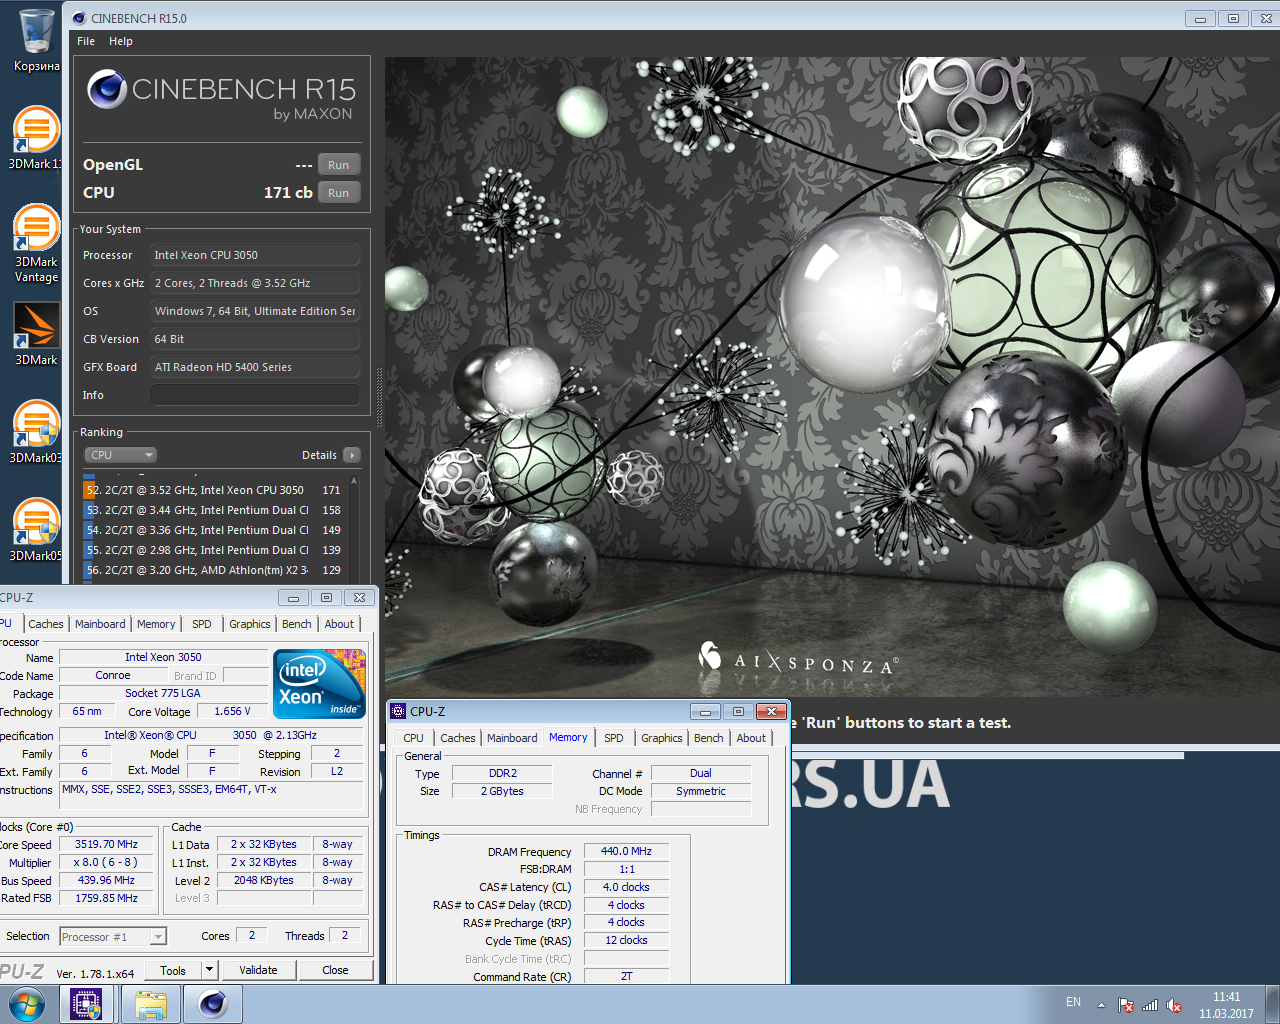Switch to CPU-Z in the taskbar
Image resolution: width=1280 pixels, height=1024 pixels.
pyautogui.click(x=87, y=1004)
